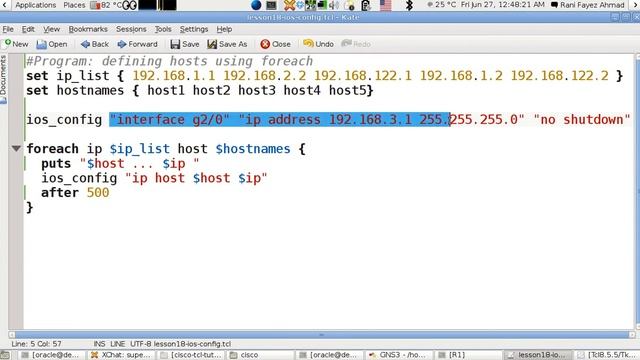
Task: Click the Rani Fayez Ahmad user menu
Action: tap(588, 5)
